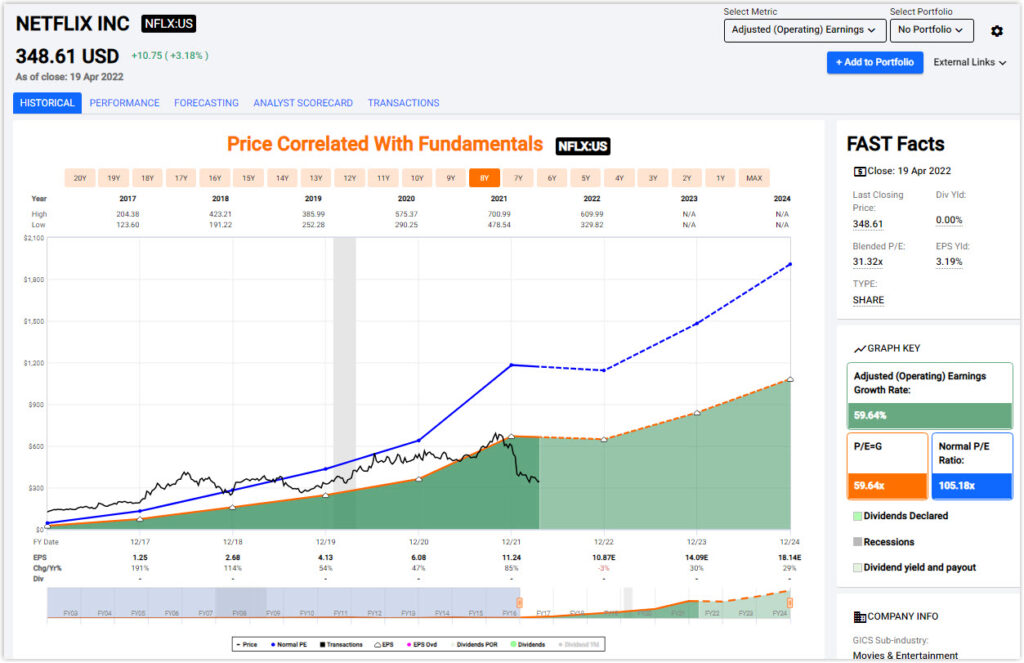Click the COMPANY INFO building icon
1024x663 pixels.
pyautogui.click(x=860, y=616)
